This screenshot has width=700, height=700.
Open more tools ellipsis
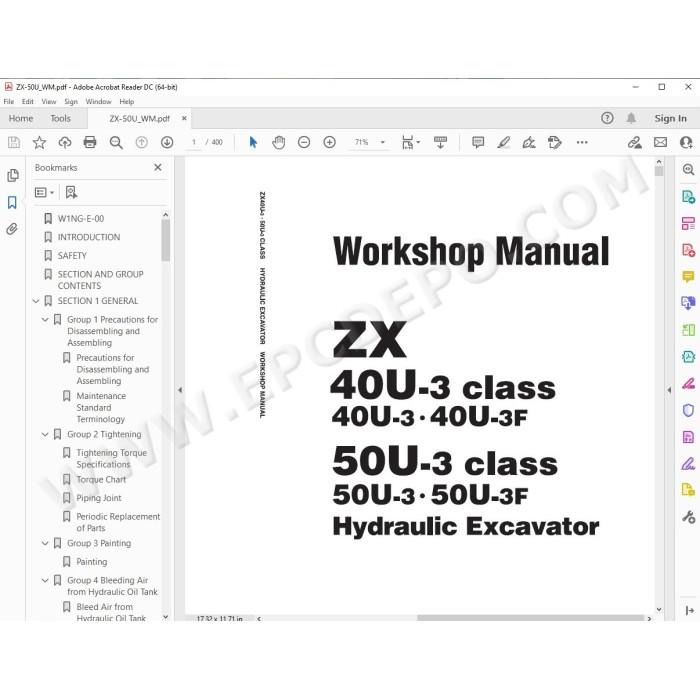coord(582,142)
